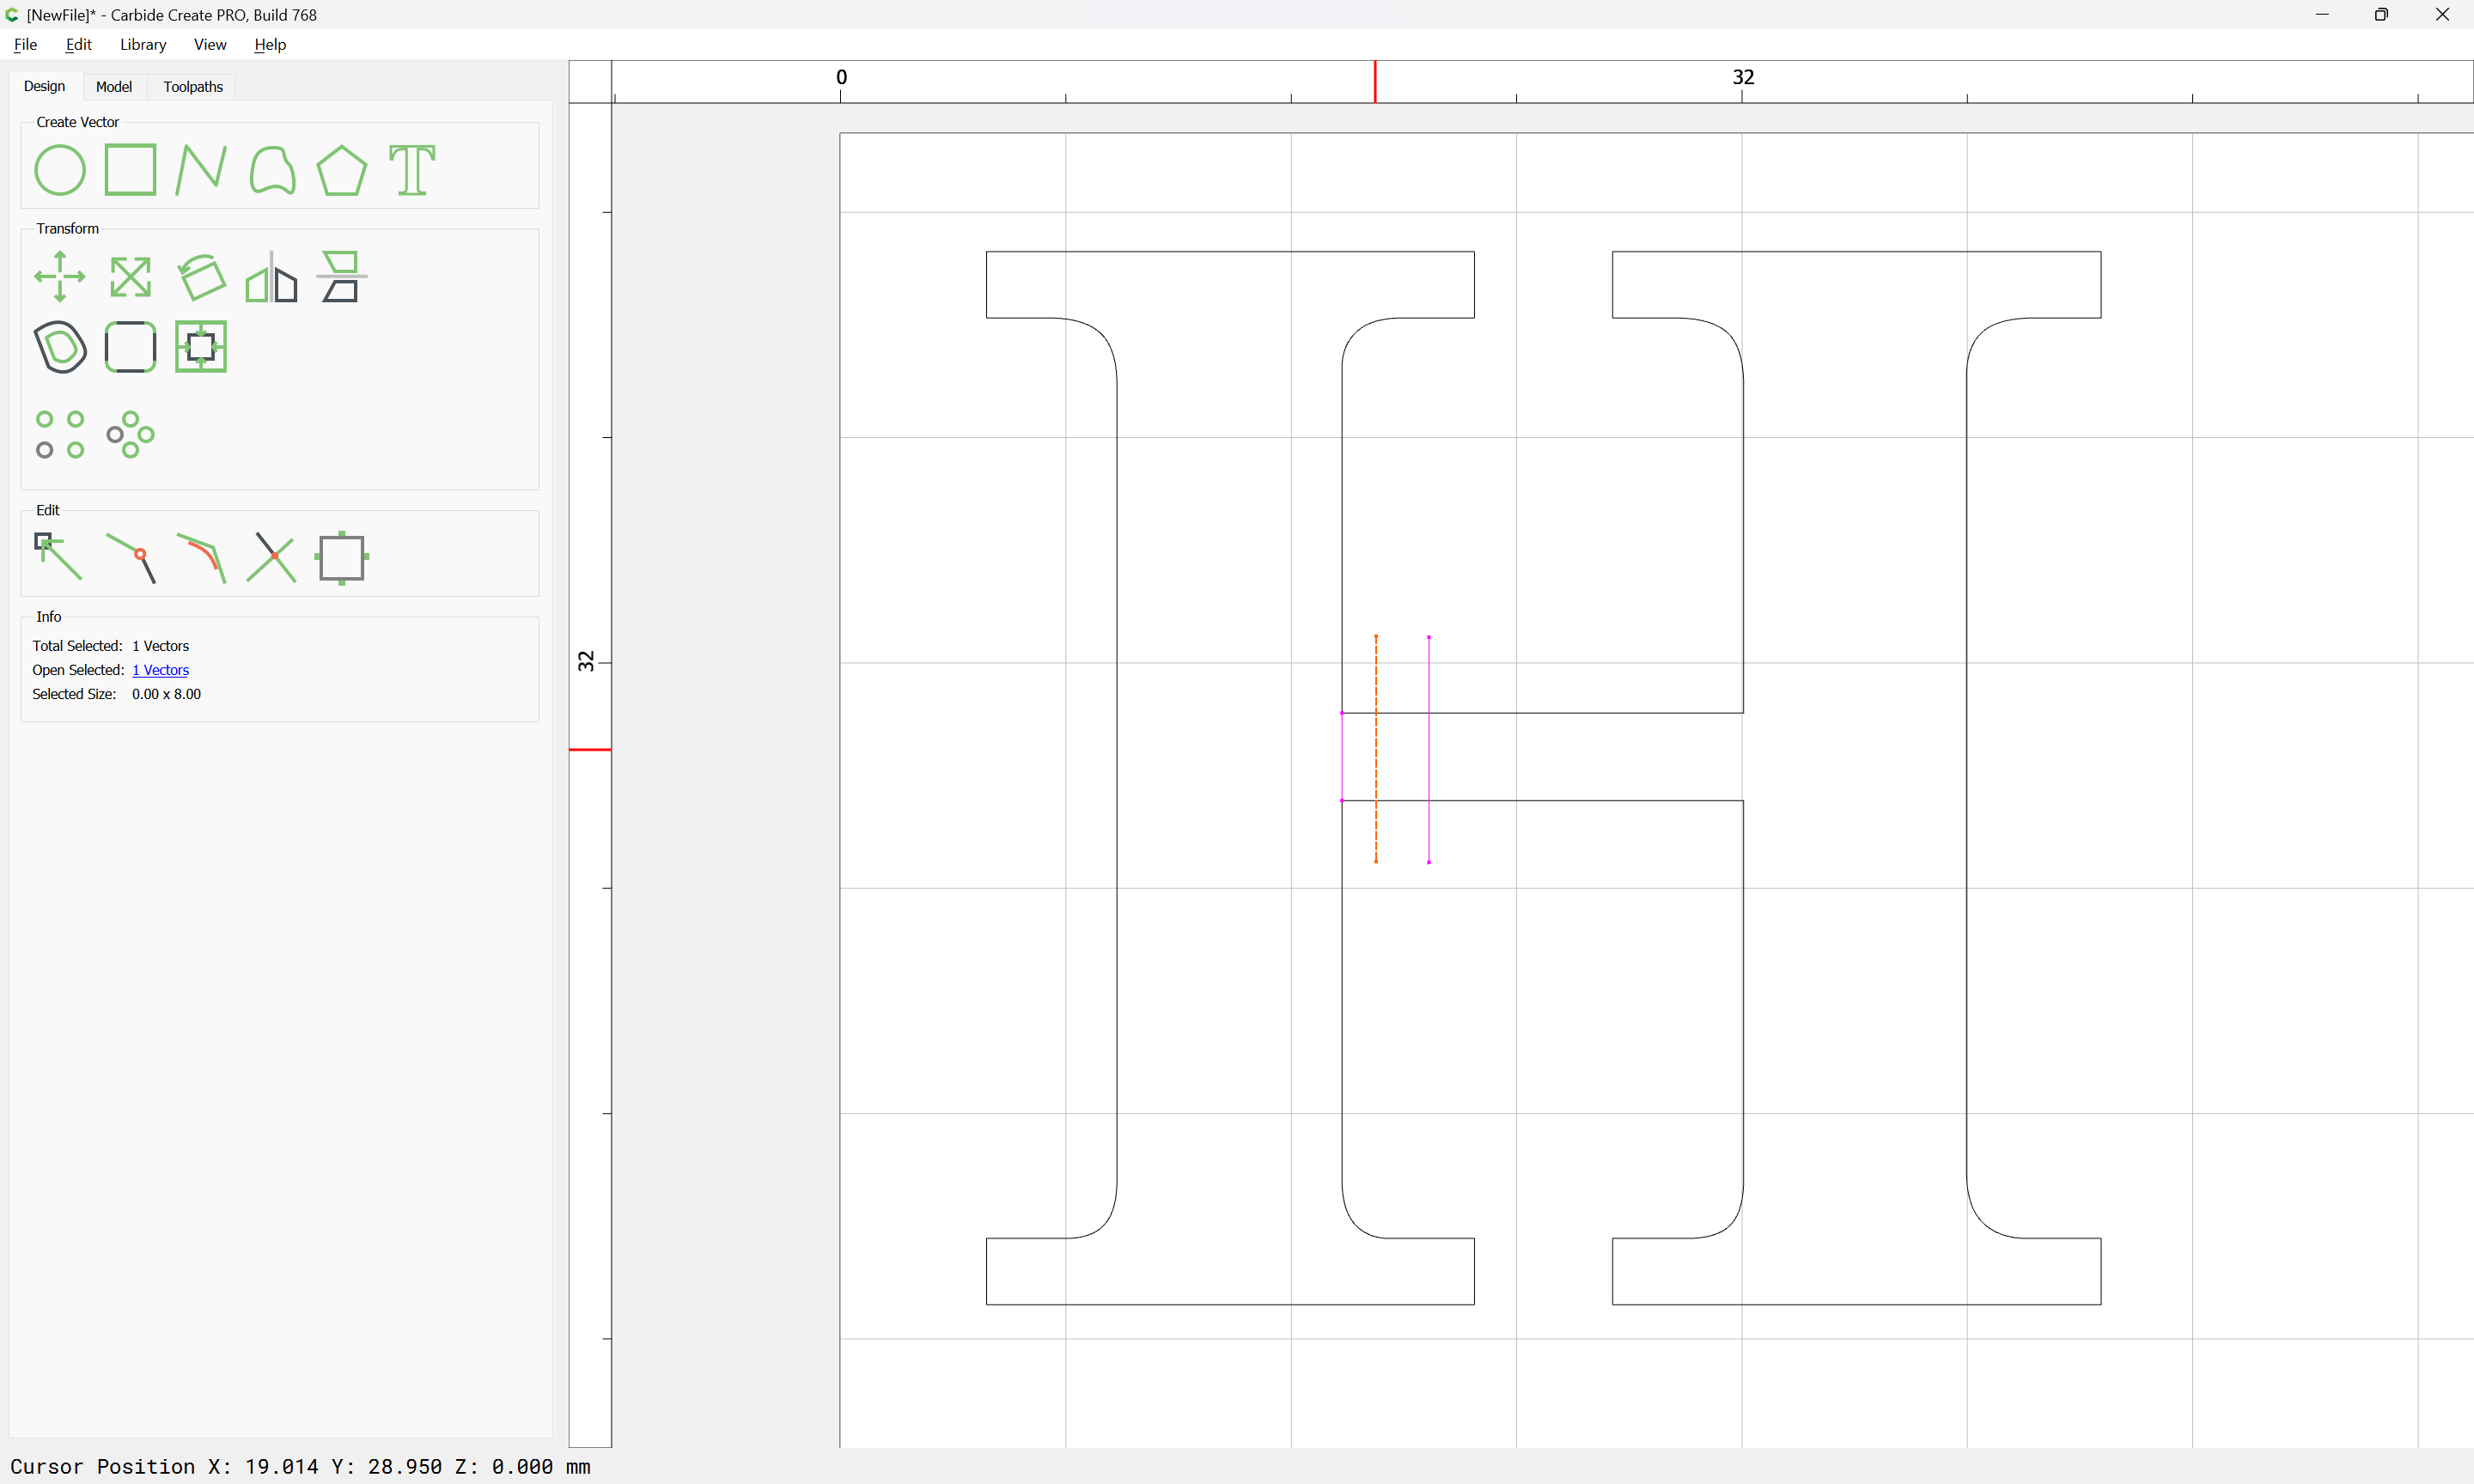Select the Corner rounding tool
This screenshot has width=2474, height=1484.
pos(130,347)
